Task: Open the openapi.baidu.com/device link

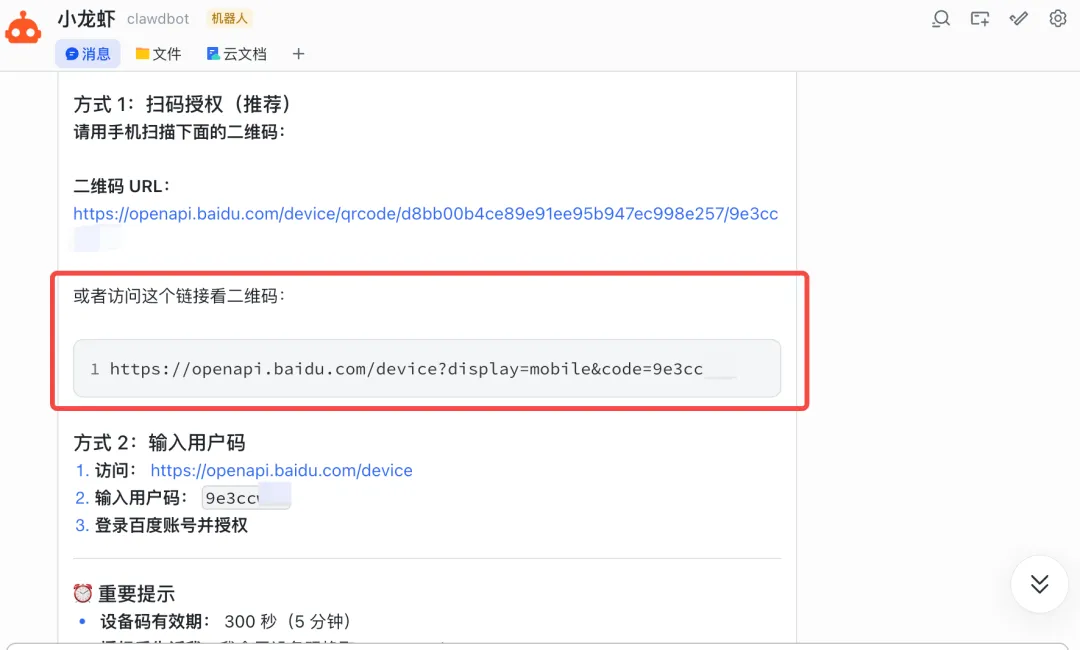Action: coord(282,470)
